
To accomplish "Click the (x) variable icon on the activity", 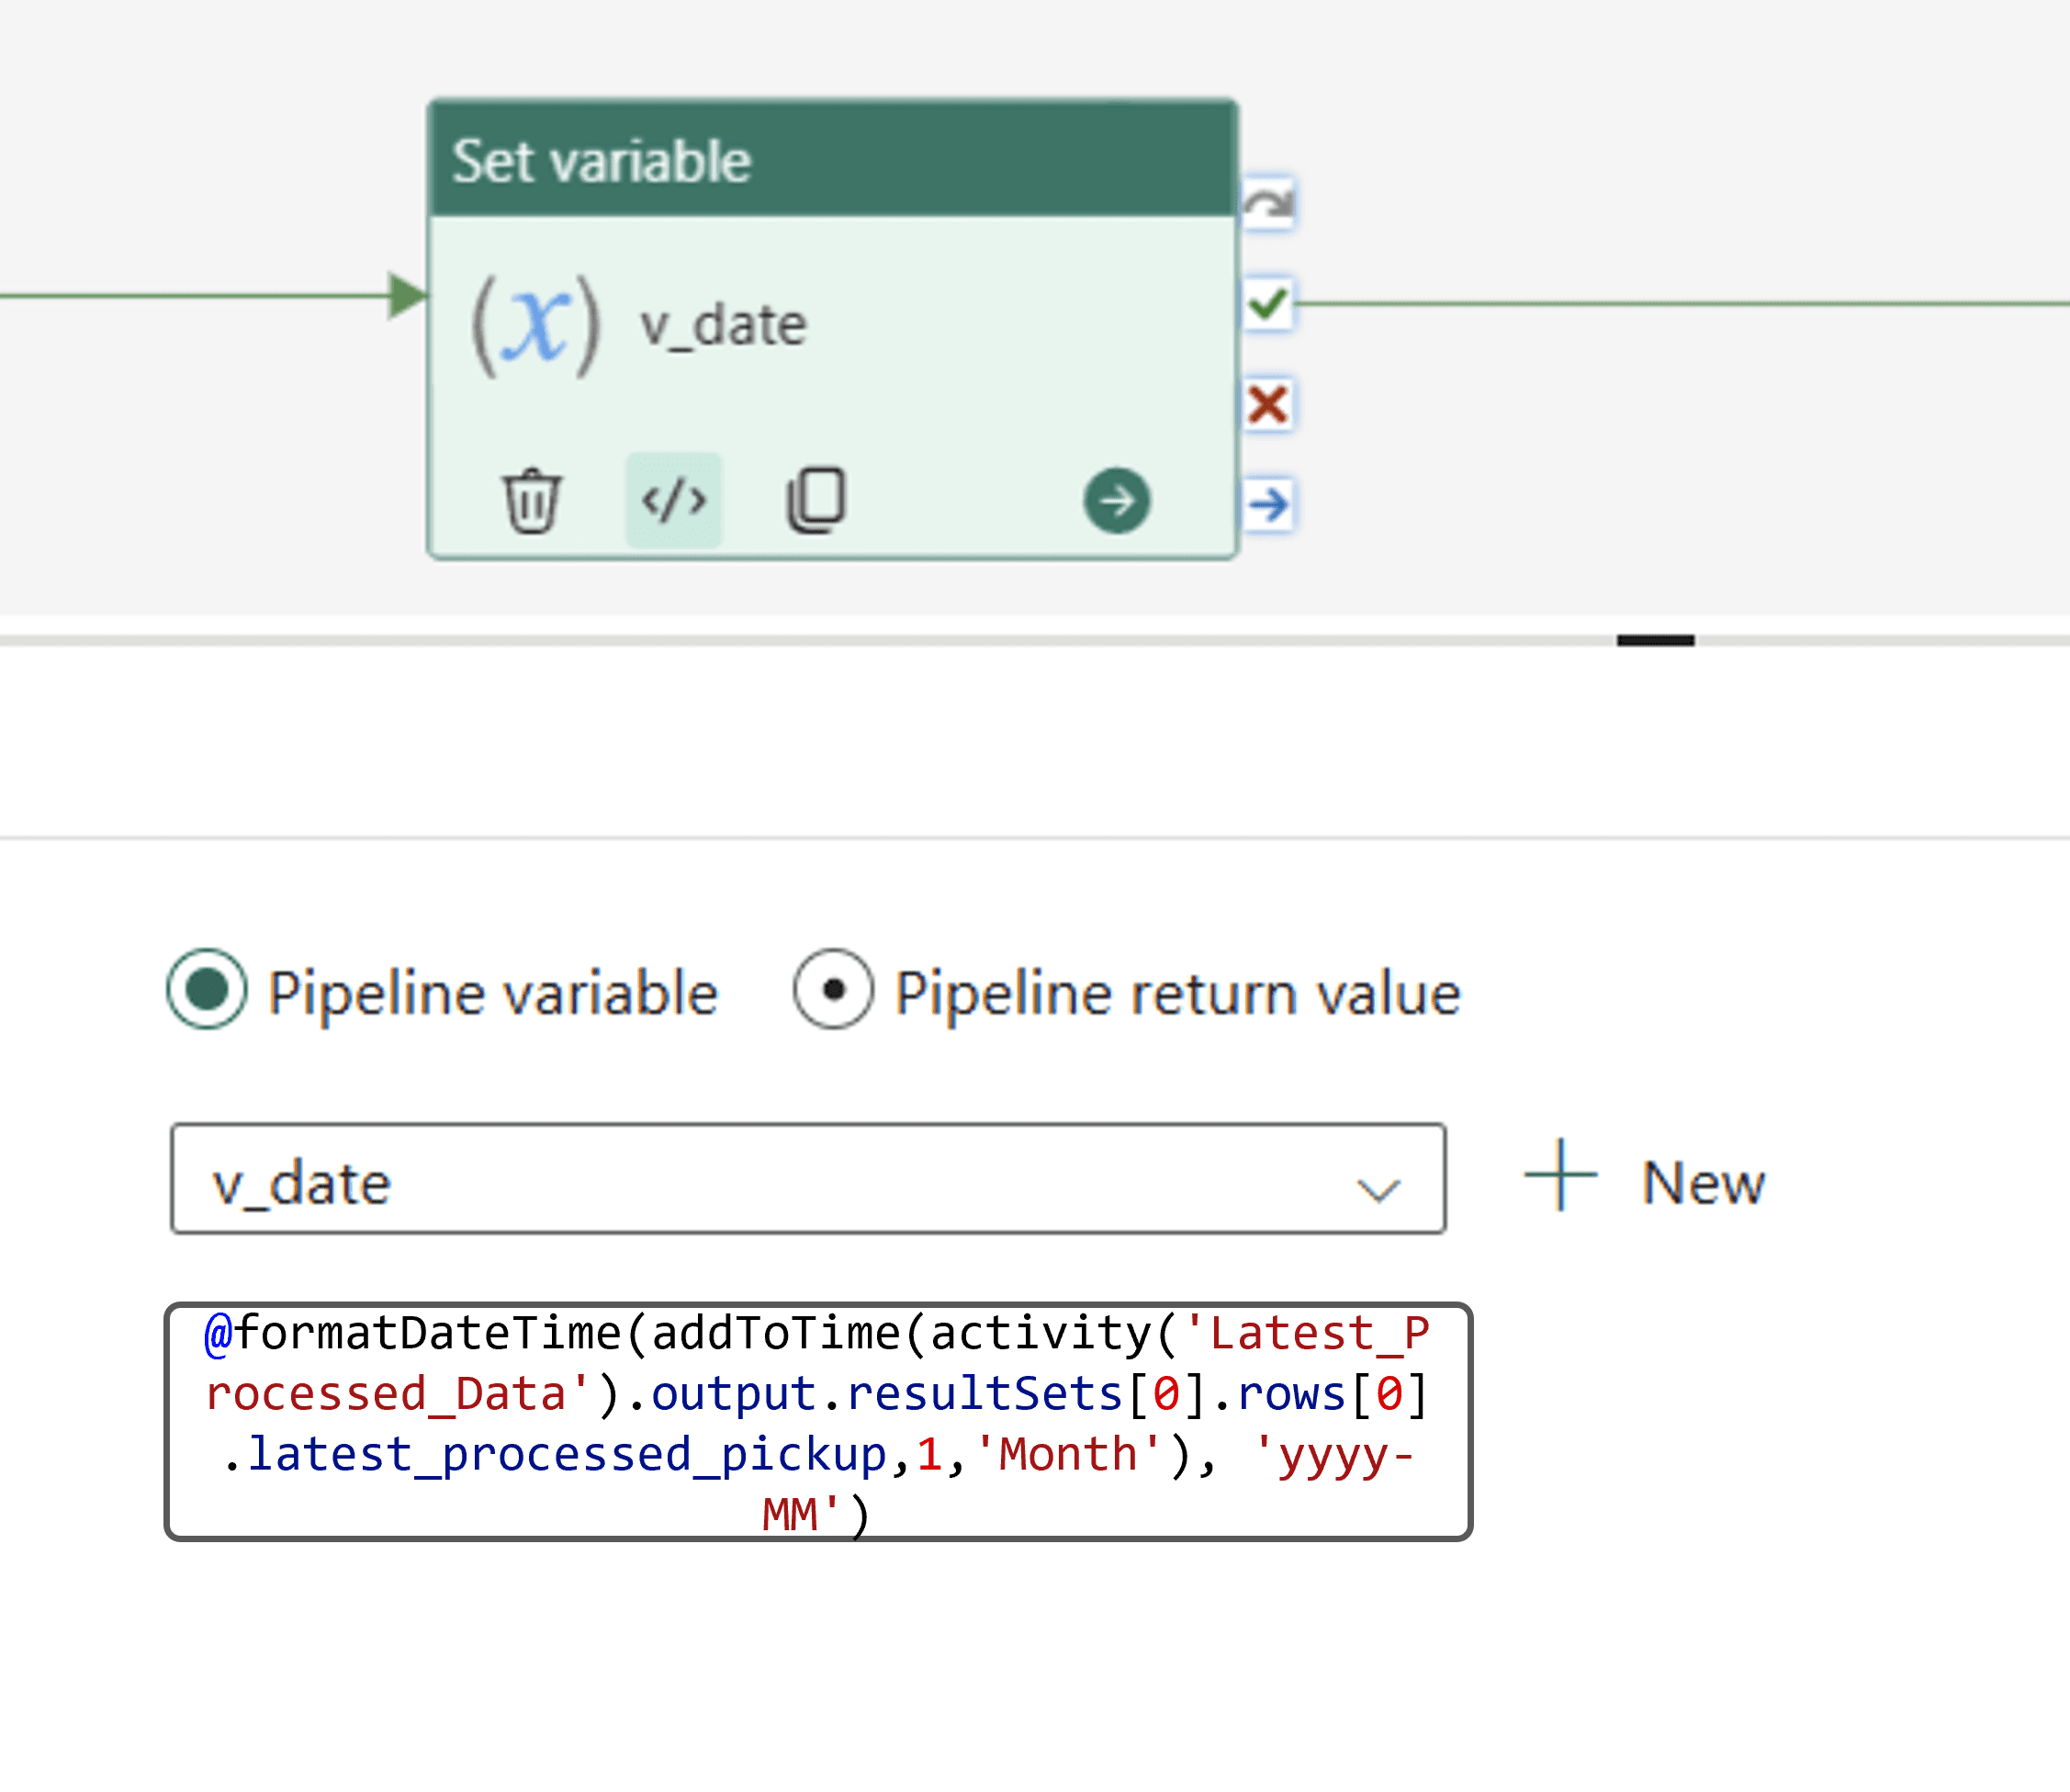I will [x=537, y=325].
